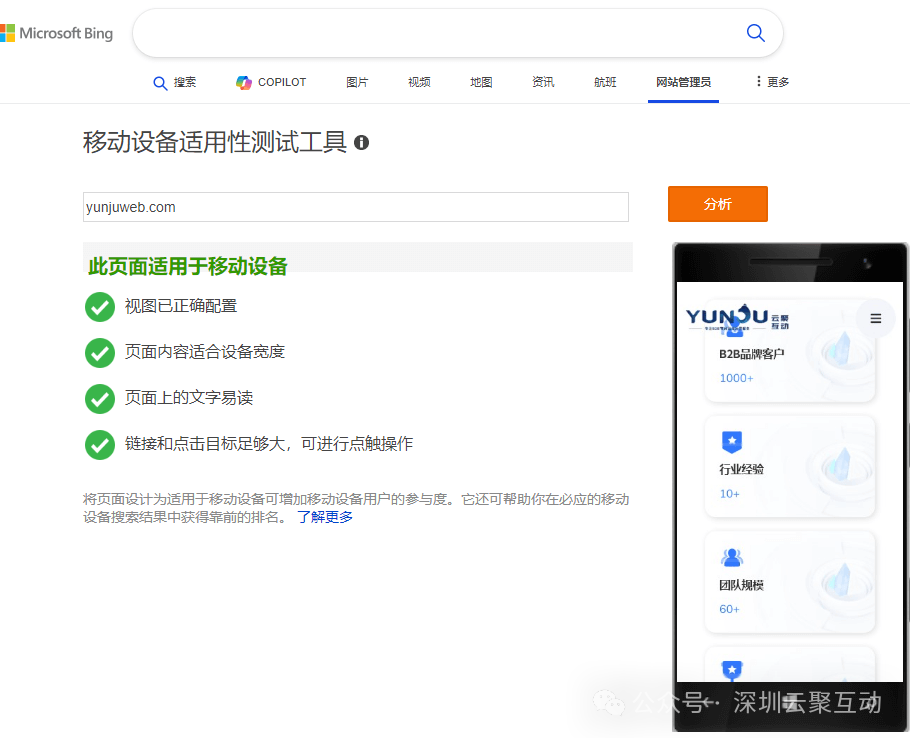Open the COPILOT tab
The height and width of the screenshot is (738, 910).
[271, 82]
